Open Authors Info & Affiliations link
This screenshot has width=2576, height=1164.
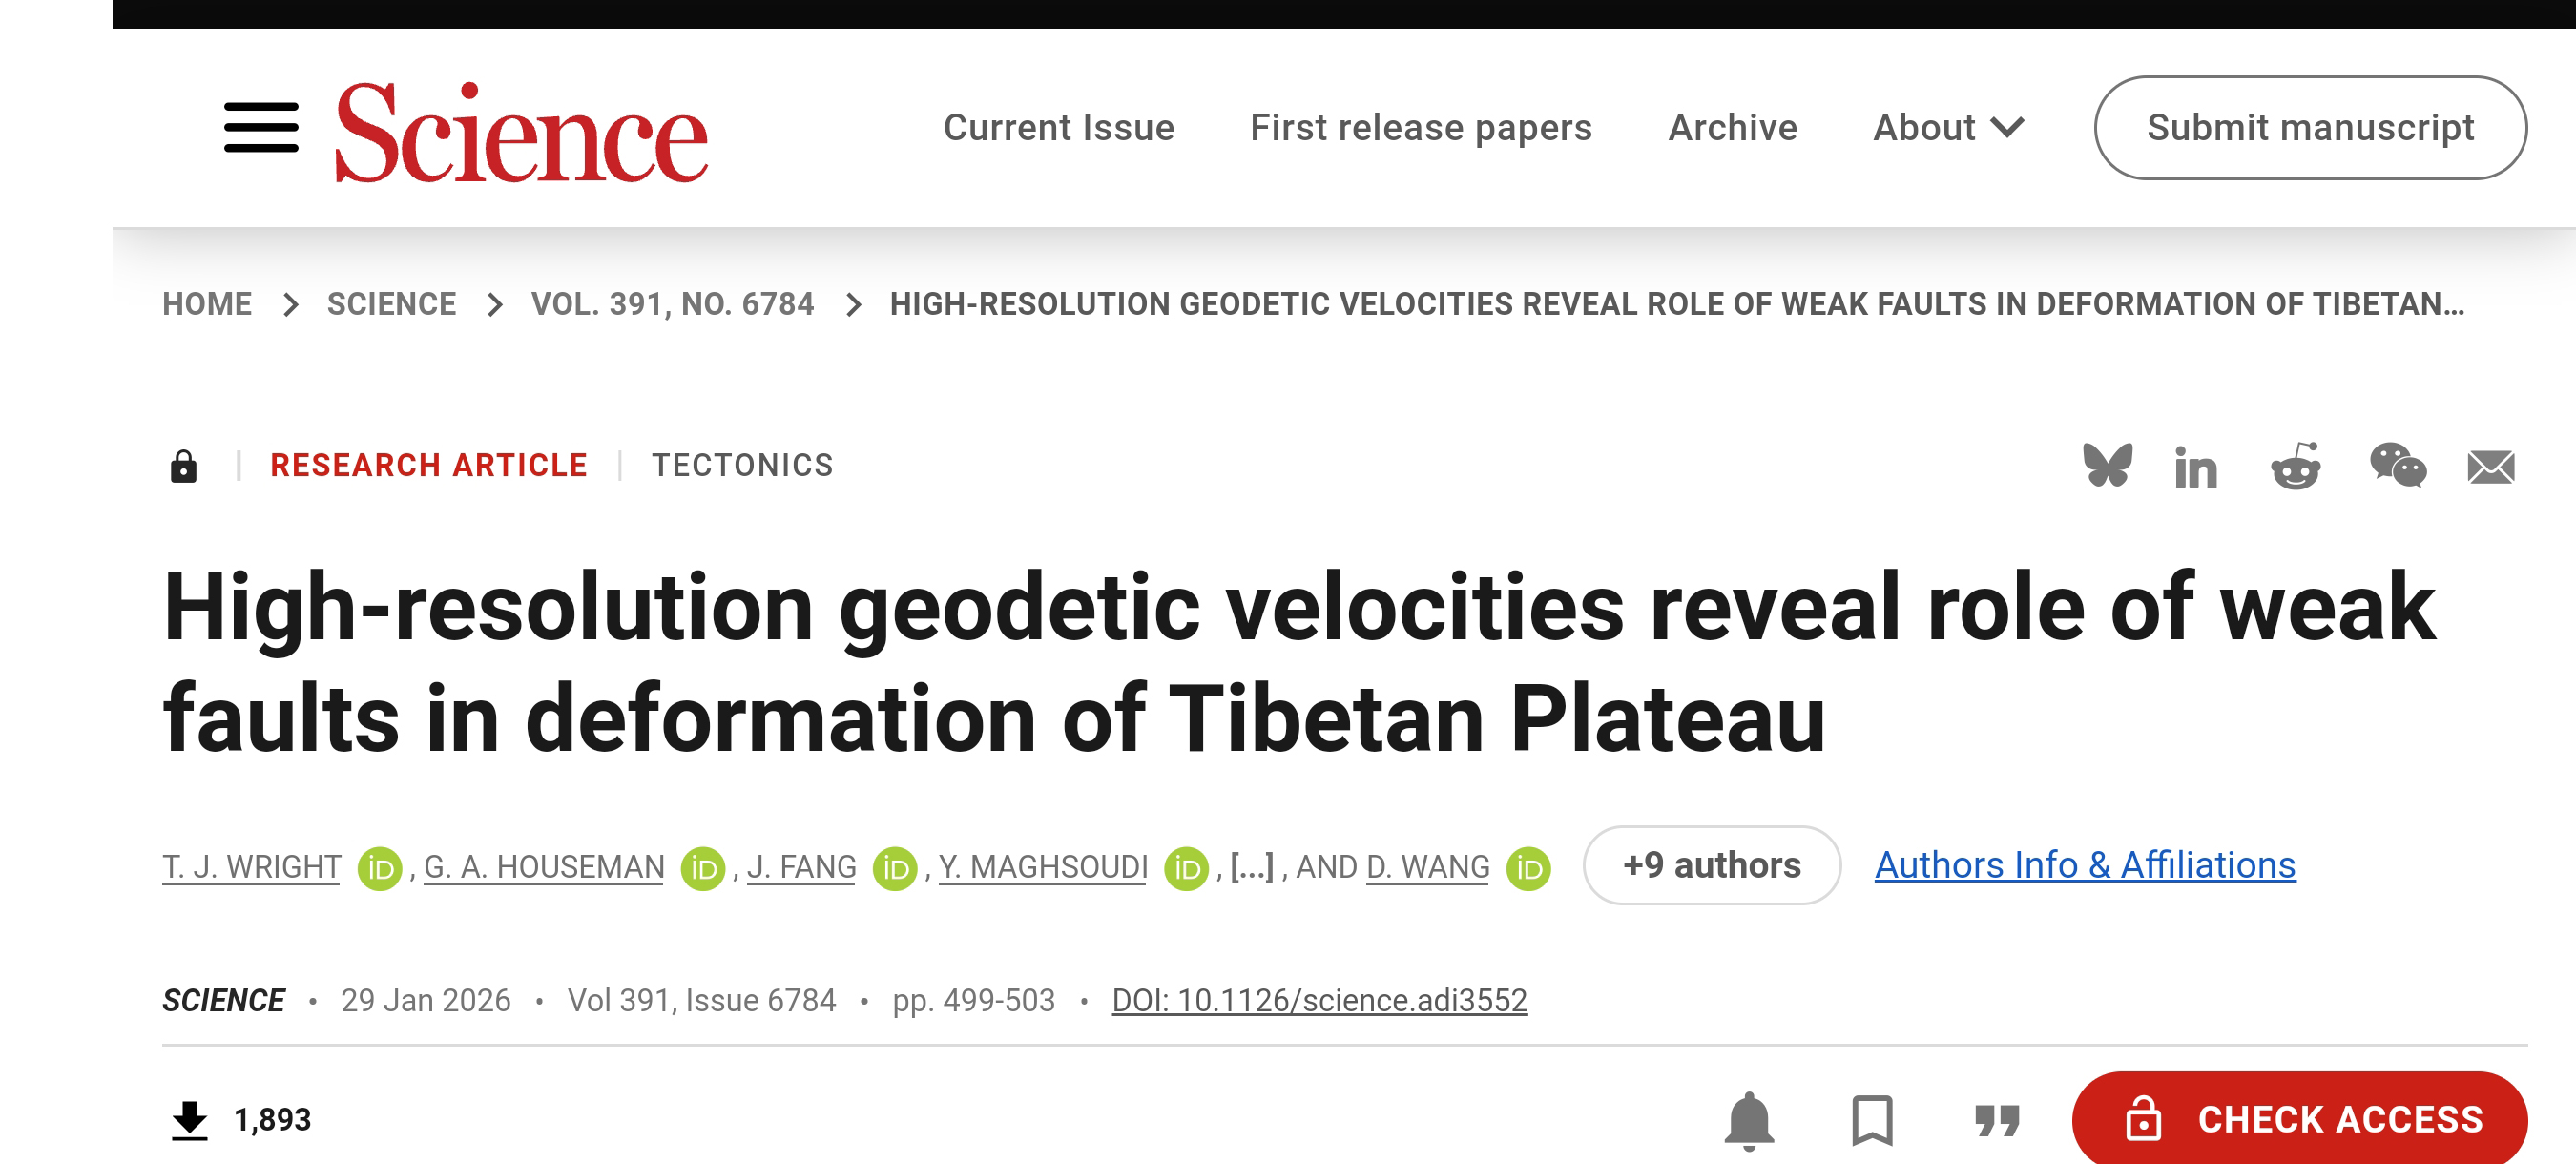point(2084,866)
